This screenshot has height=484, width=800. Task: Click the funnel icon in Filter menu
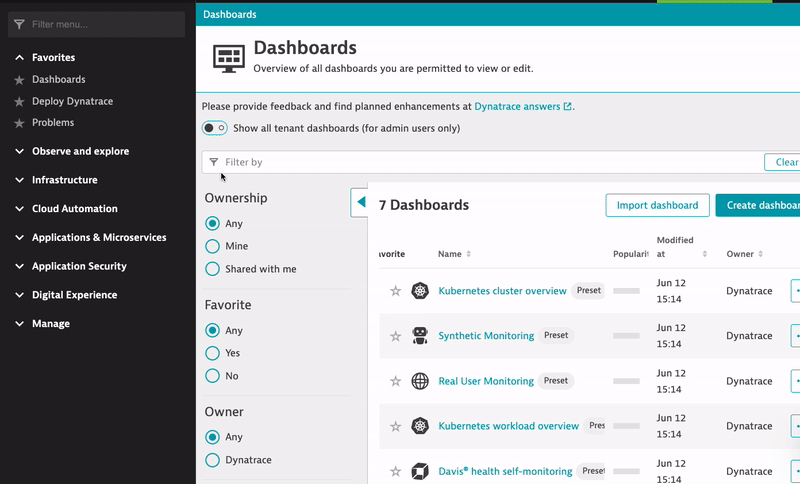click(19, 24)
